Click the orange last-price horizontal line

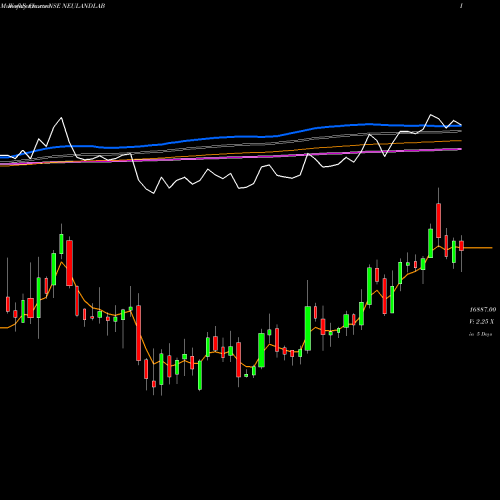[478, 248]
